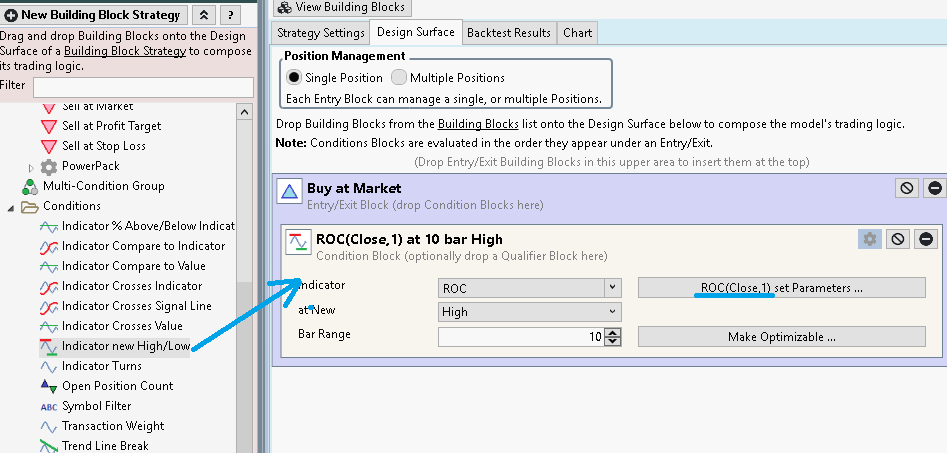Image resolution: width=947 pixels, height=453 pixels.
Task: Delete ROC condition block with minus icon
Action: [926, 239]
